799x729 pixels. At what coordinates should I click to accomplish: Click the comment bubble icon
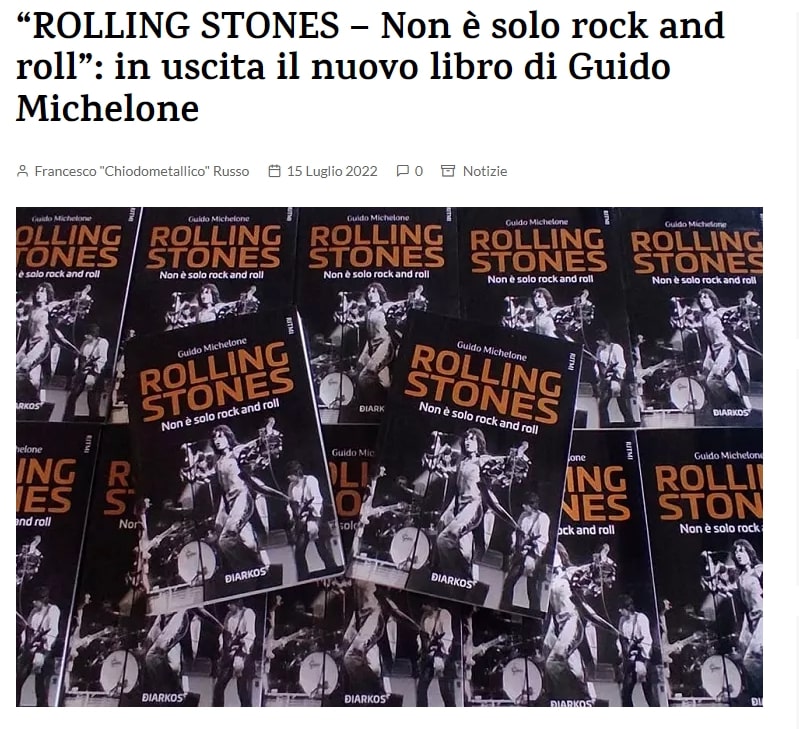coord(403,171)
